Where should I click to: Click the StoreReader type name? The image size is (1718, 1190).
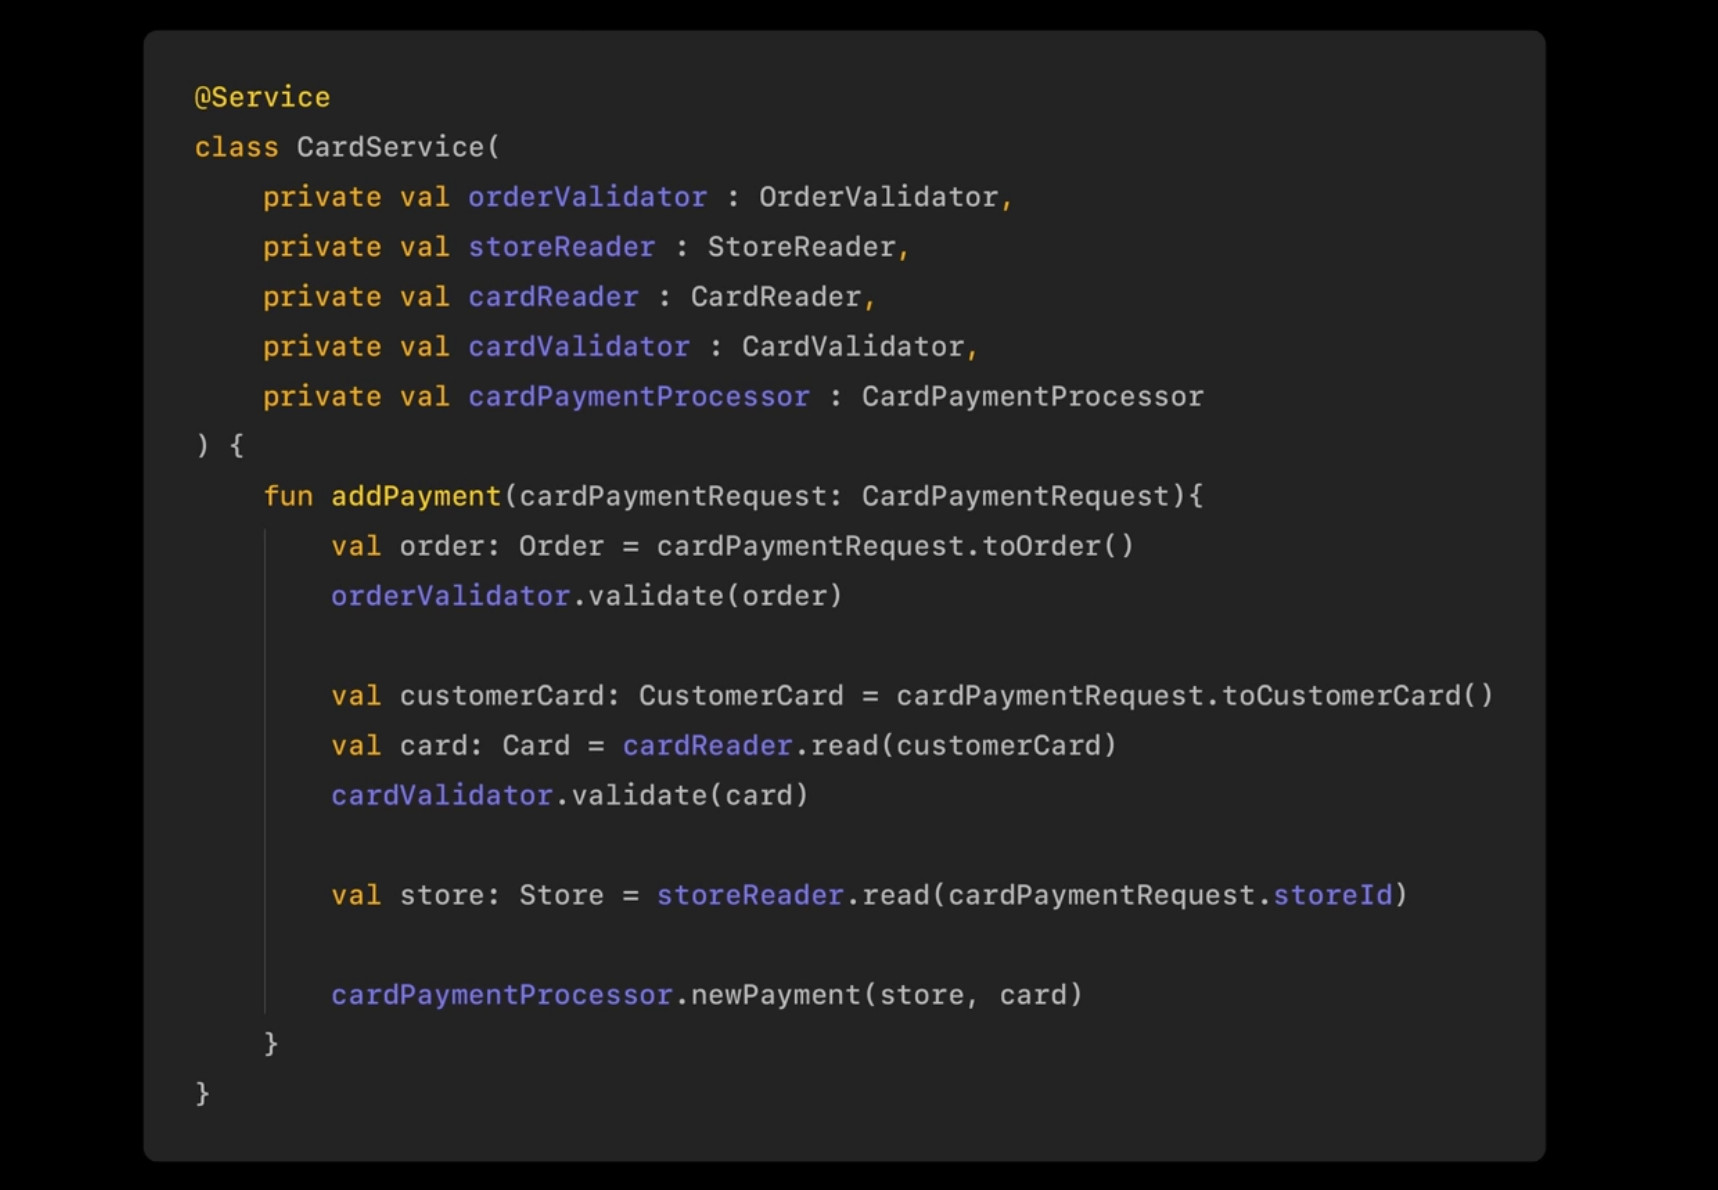tap(801, 247)
